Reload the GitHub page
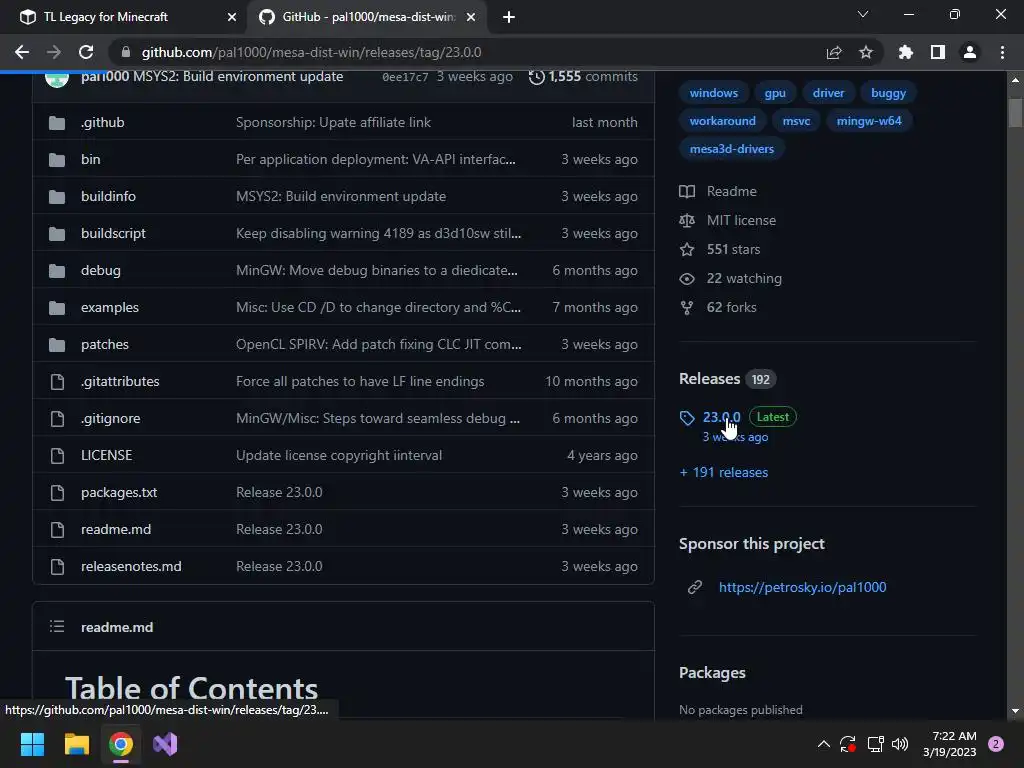Viewport: 1024px width, 768px height. coord(86,52)
